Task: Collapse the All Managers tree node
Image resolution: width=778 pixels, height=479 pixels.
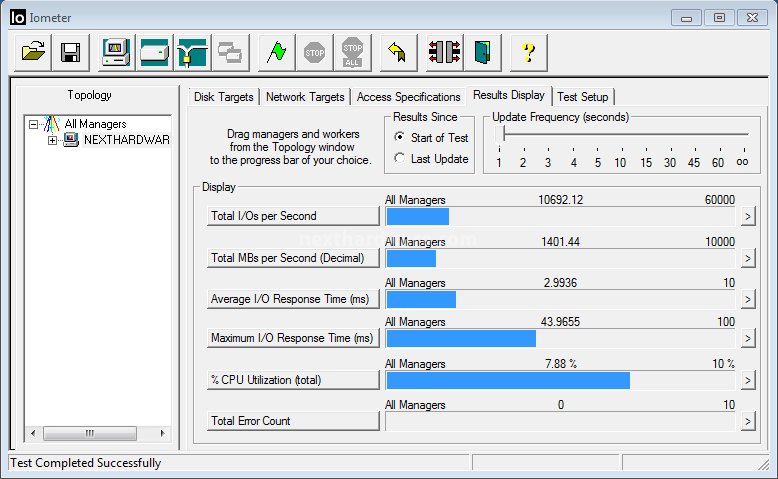Action: point(33,124)
